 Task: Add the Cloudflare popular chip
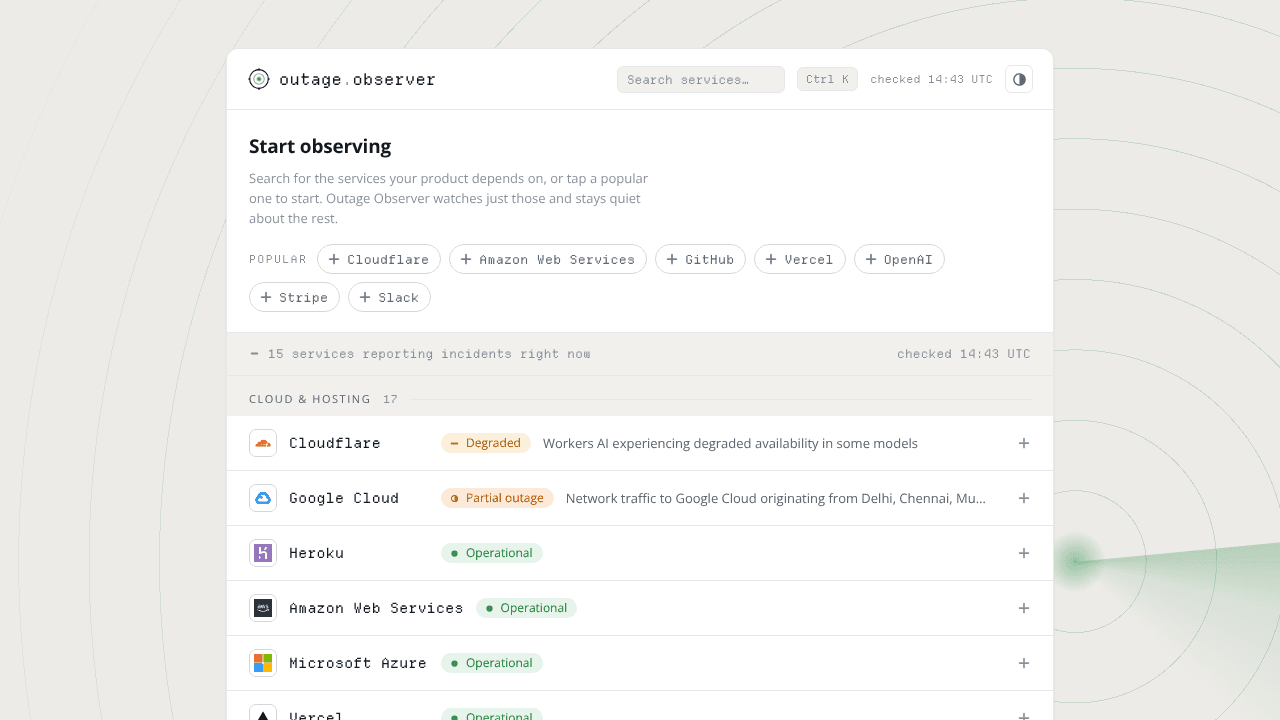pyautogui.click(x=379, y=259)
